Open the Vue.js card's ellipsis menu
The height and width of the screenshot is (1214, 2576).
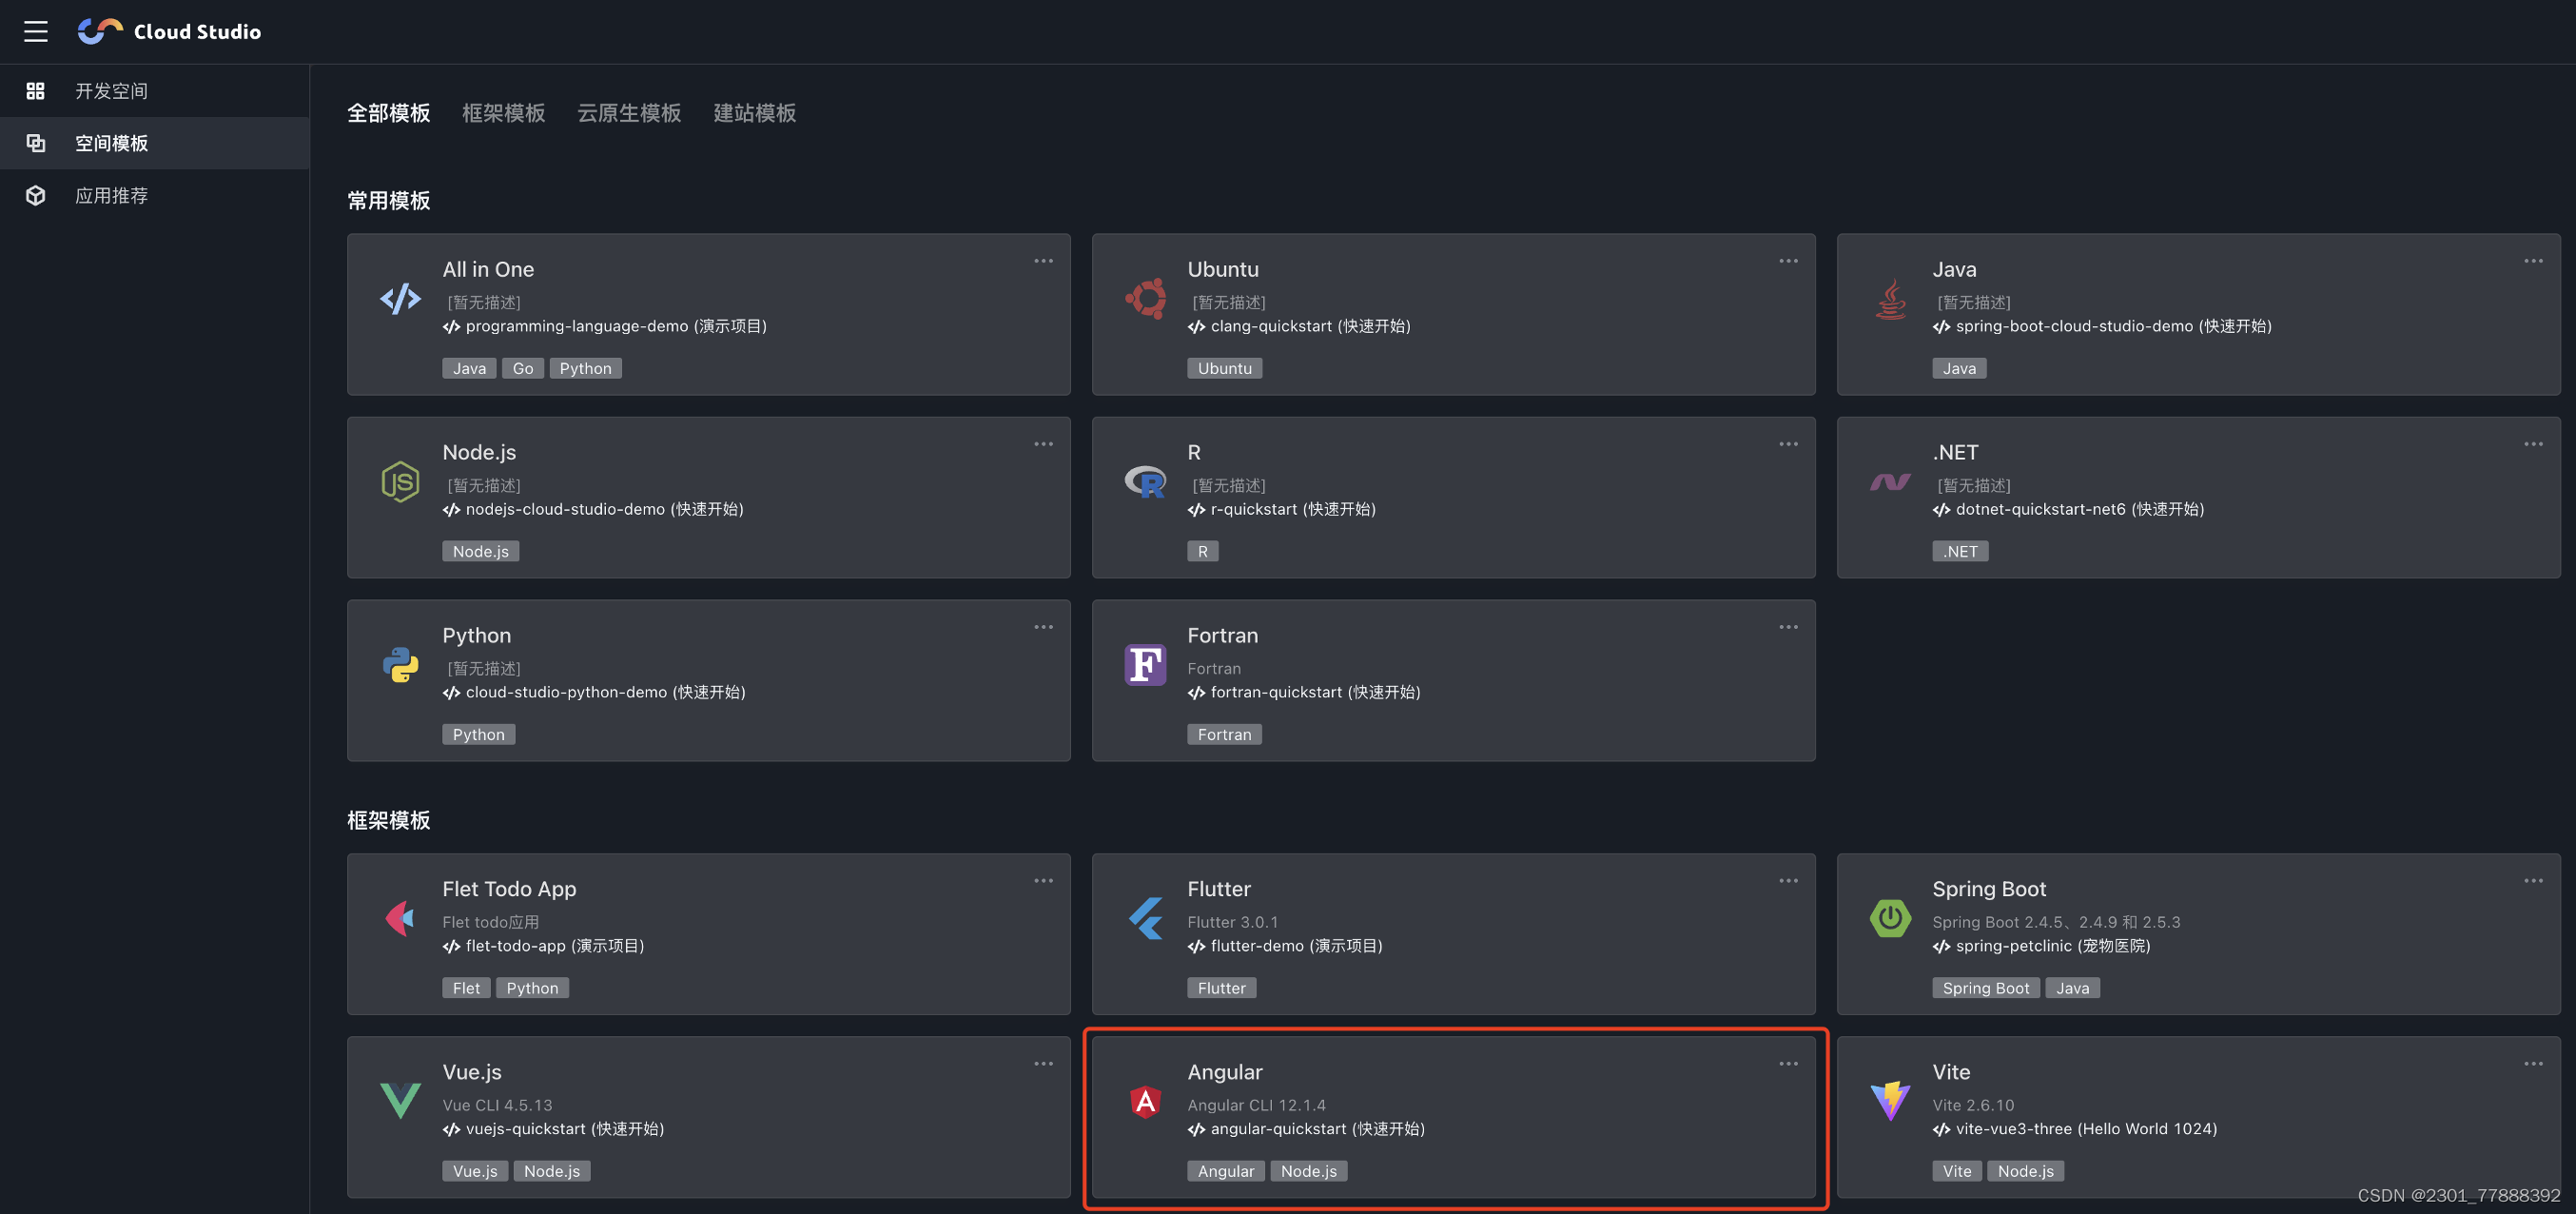pyautogui.click(x=1043, y=1064)
